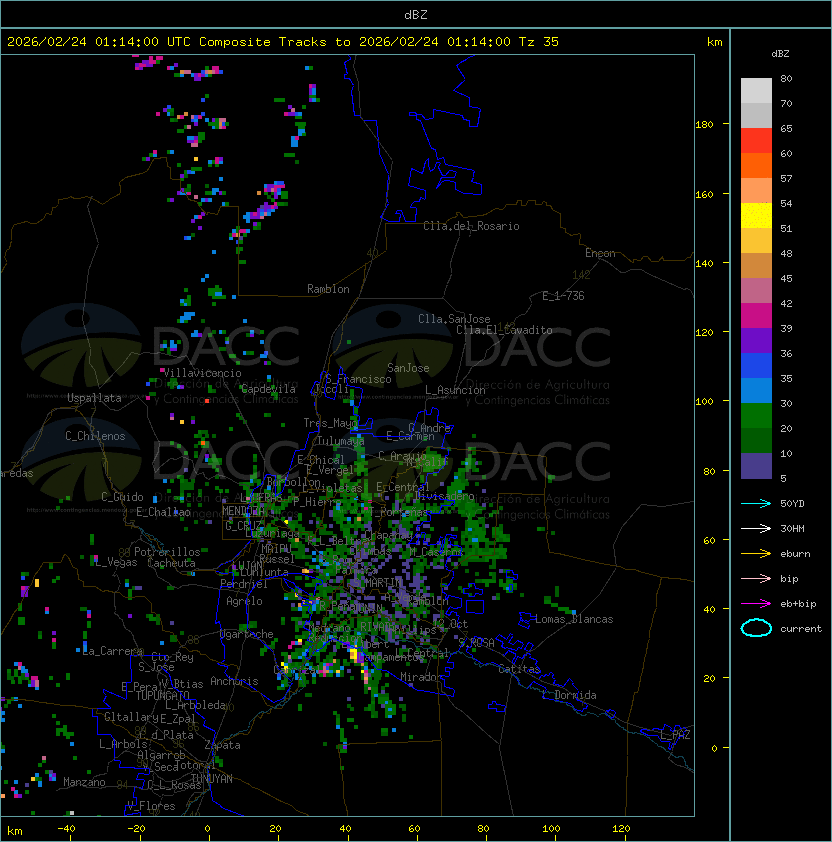Click the 'L_Asuncion' map label

[455, 390]
